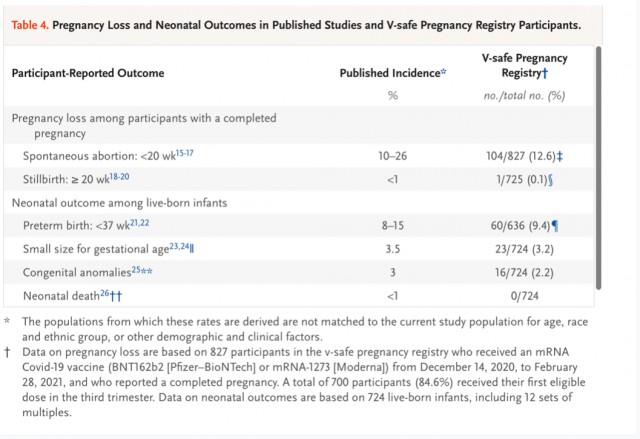Viewport: 640px width, 439px height.
Task: Click the 16/724 (2.2) table cell
Action: pos(524,272)
